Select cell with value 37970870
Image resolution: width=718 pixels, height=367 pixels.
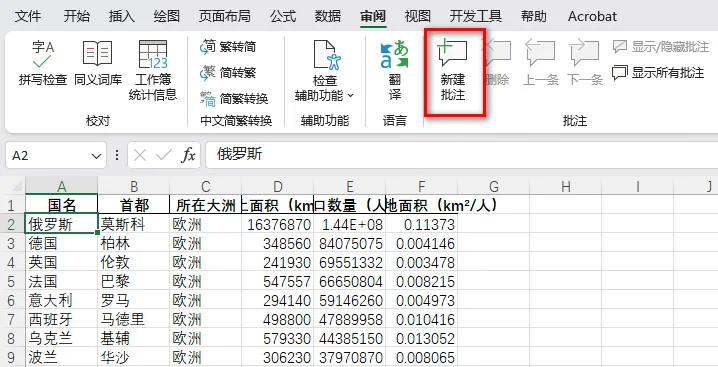[x=349, y=357]
